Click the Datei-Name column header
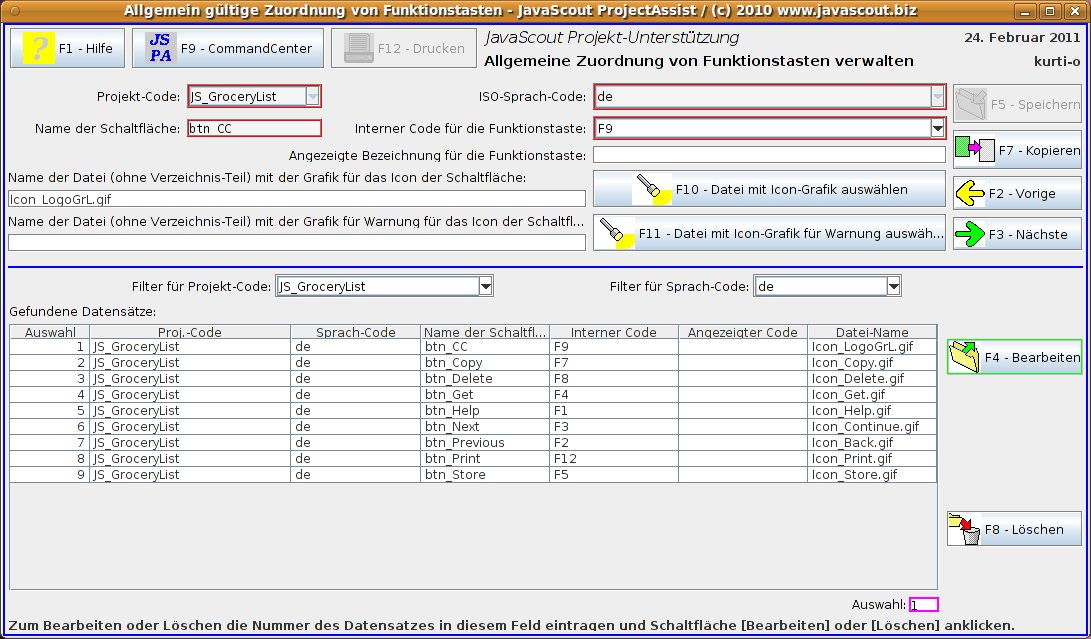This screenshot has height=639, width=1091. [x=871, y=332]
